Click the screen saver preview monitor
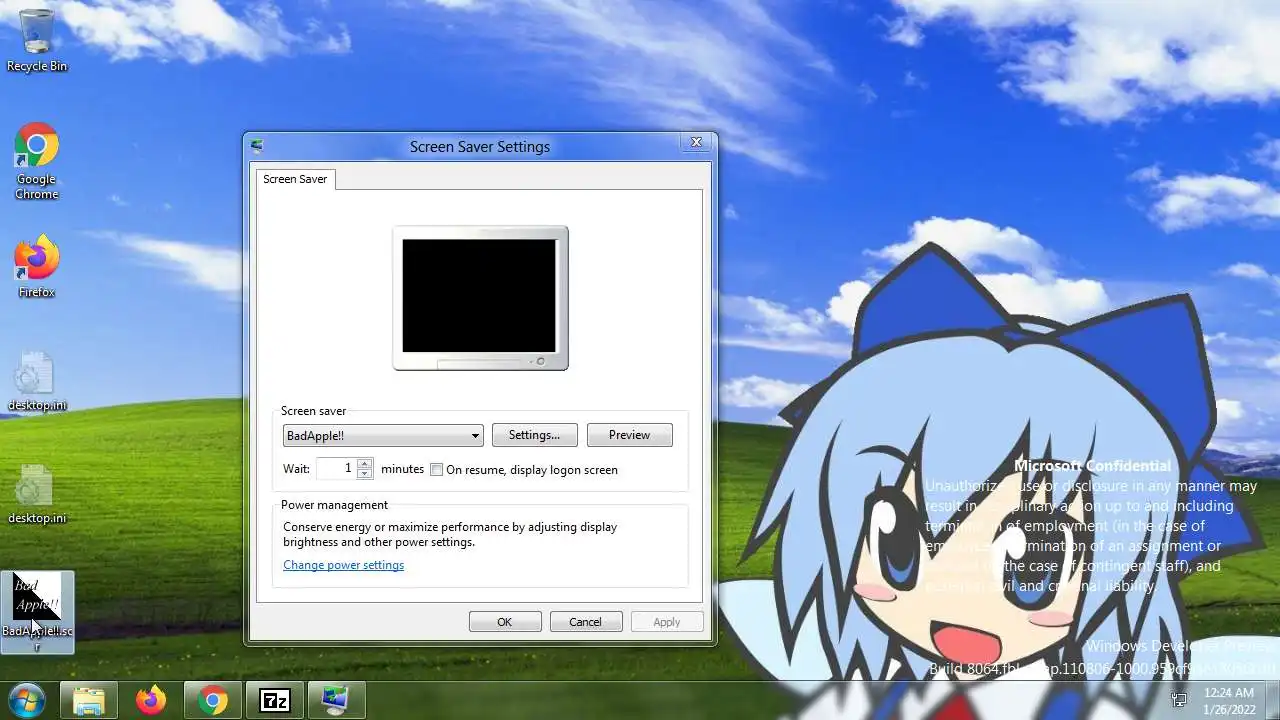This screenshot has width=1280, height=720. point(480,297)
